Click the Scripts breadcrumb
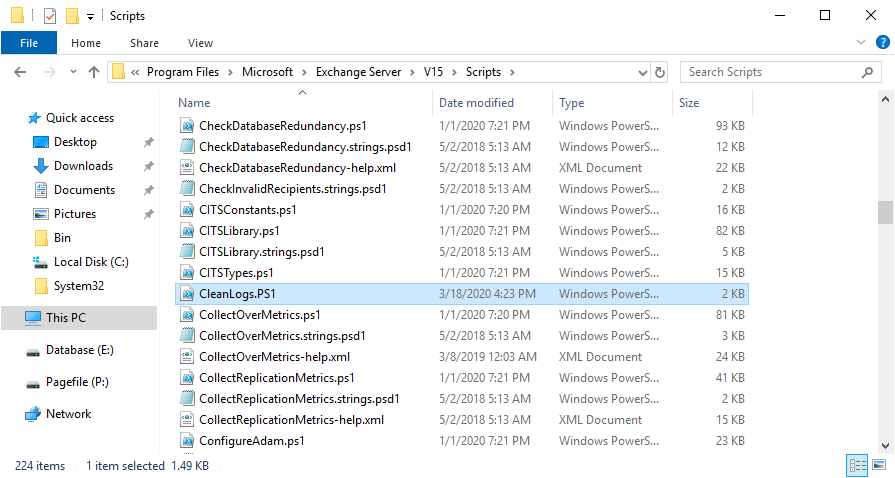Viewport: 895px width, 478px height. pos(483,72)
